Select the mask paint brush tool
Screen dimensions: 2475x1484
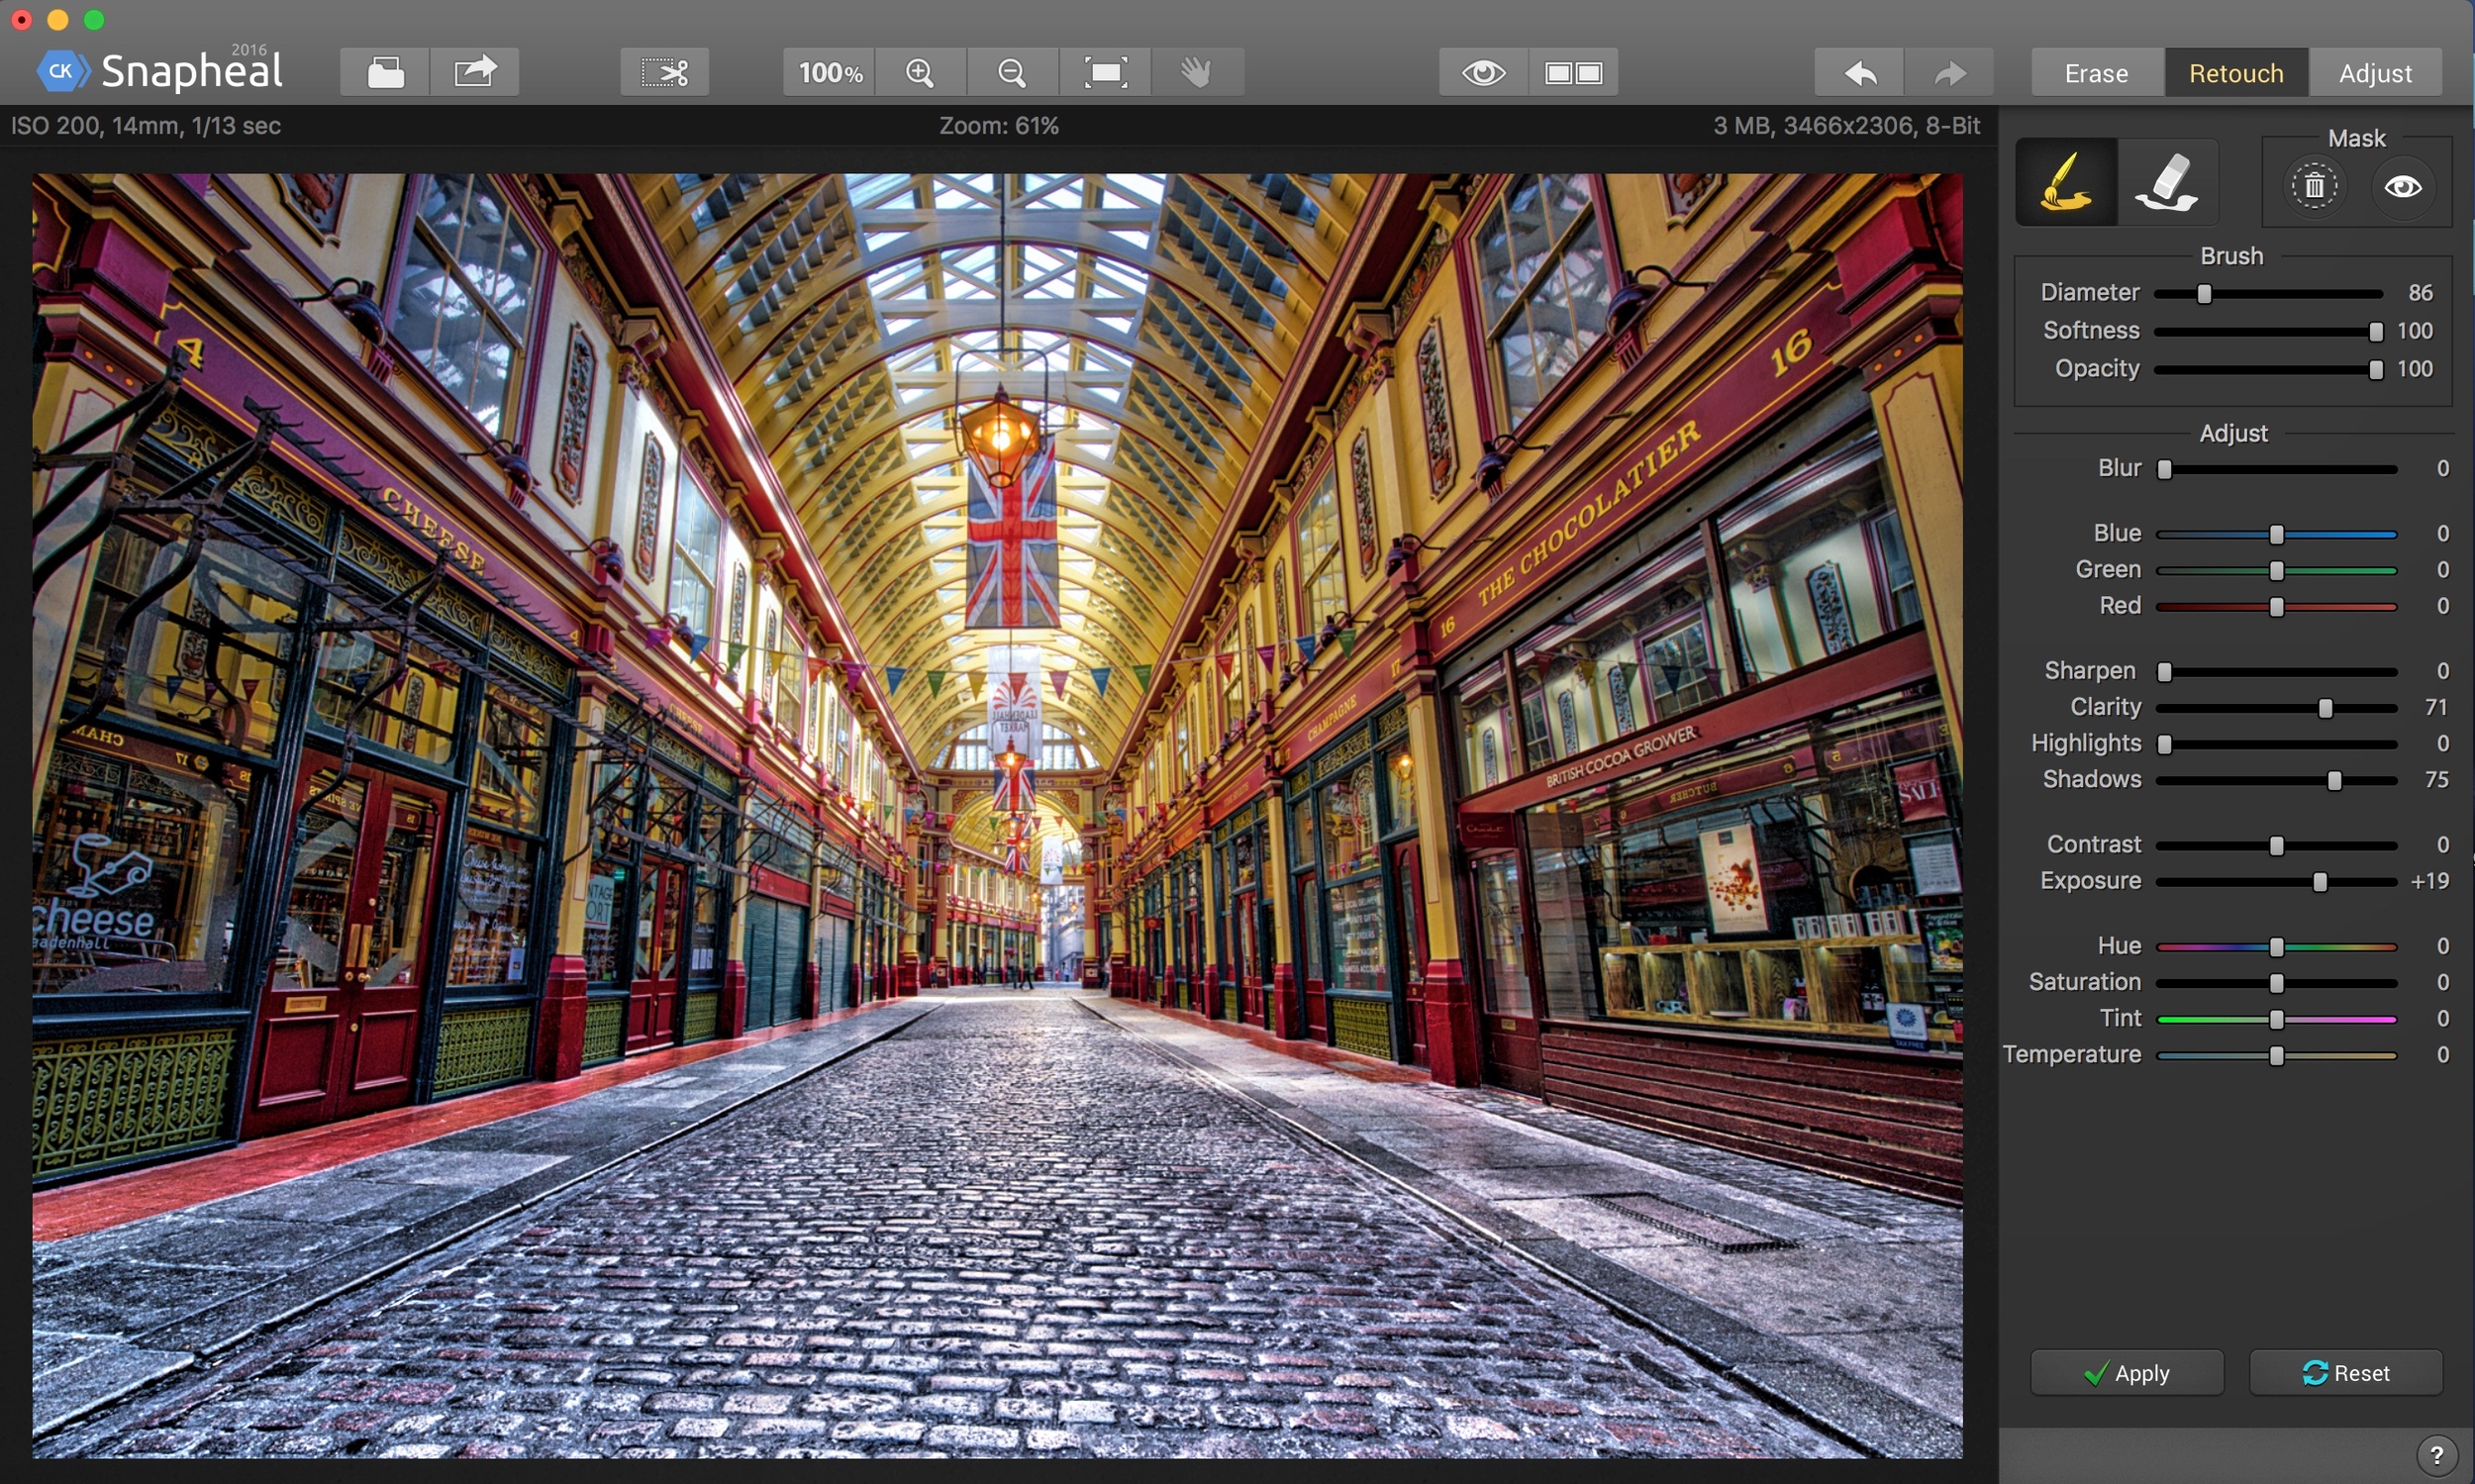click(2066, 182)
